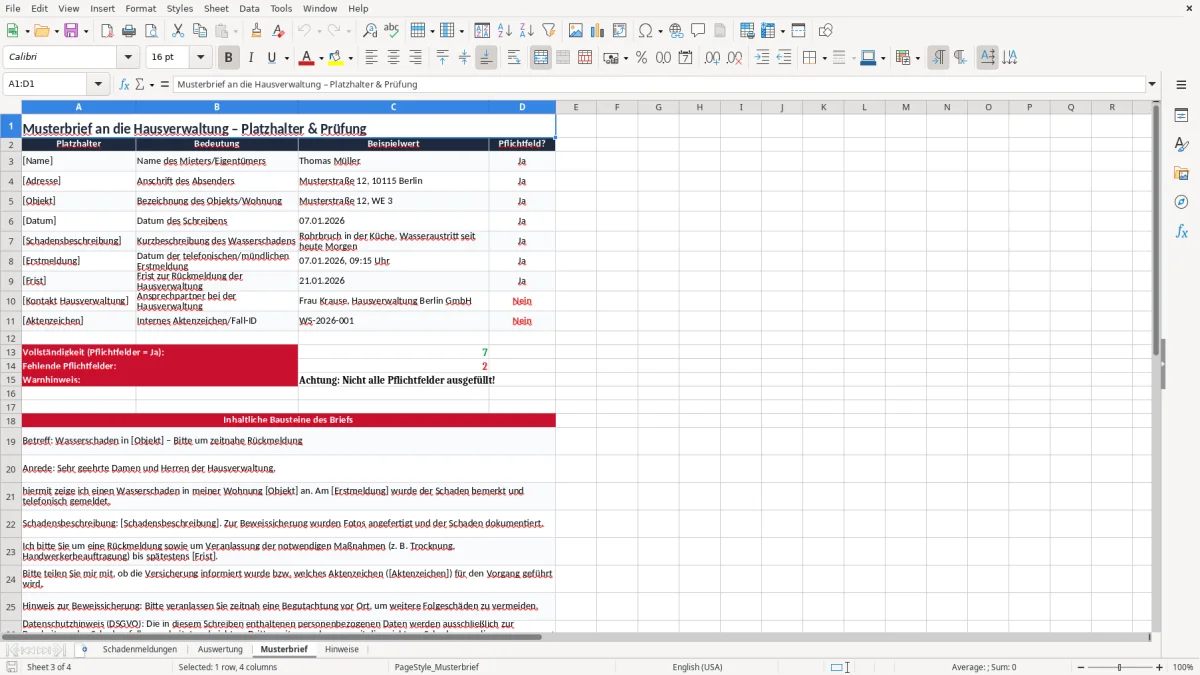
Task: Cut selection with scissors icon
Action: (x=177, y=31)
